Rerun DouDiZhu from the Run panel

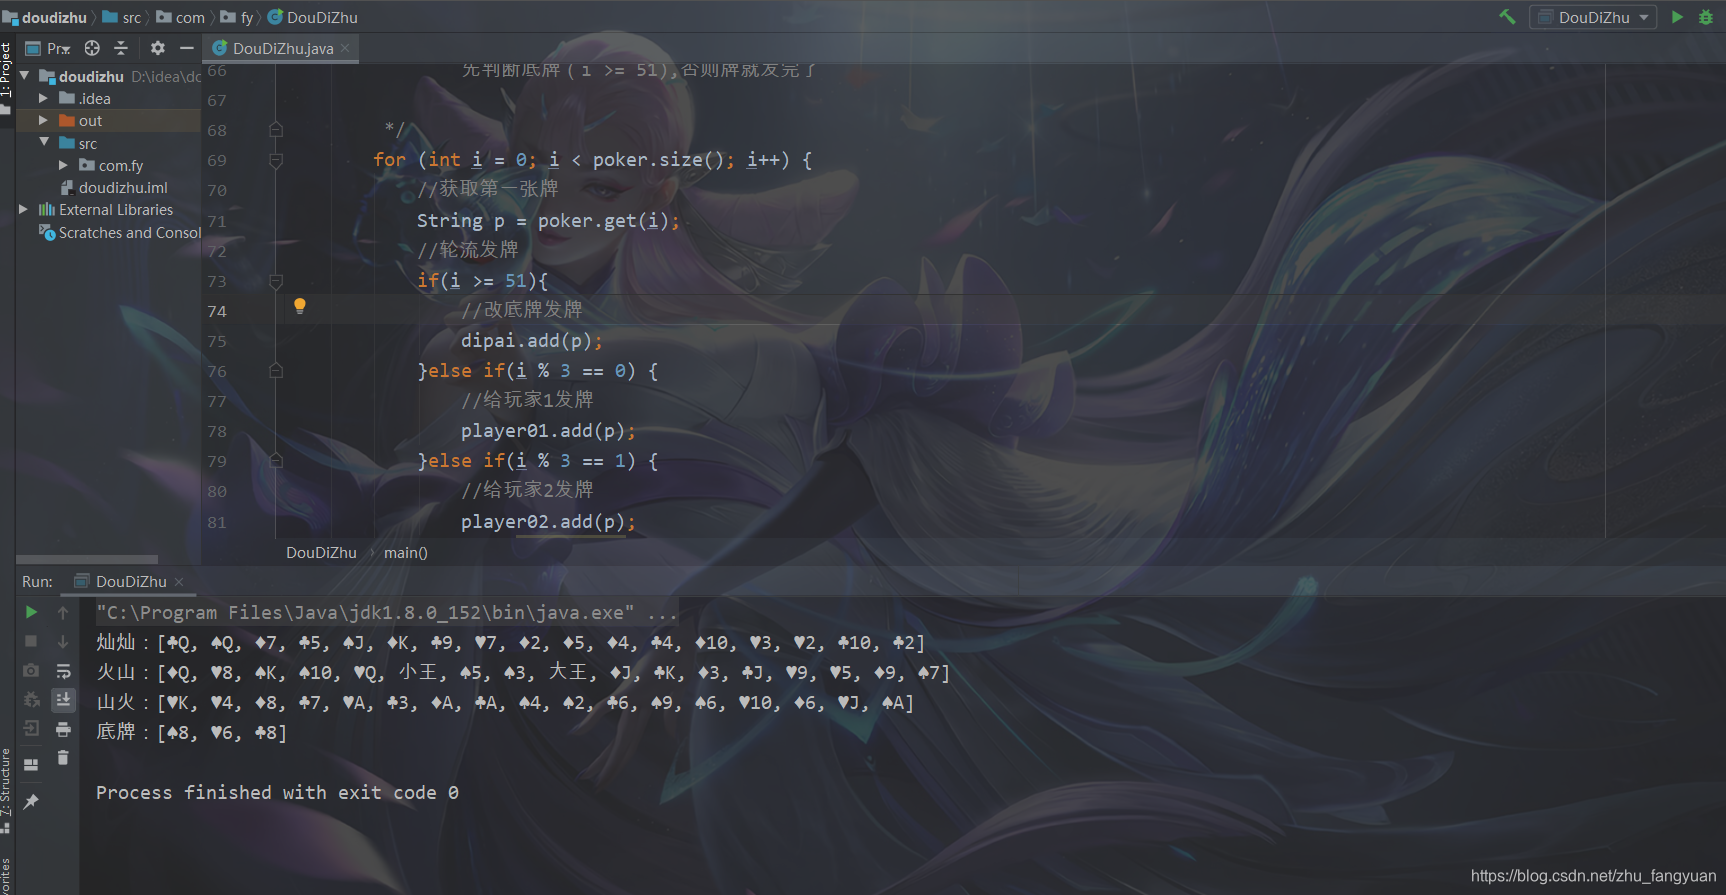point(31,612)
